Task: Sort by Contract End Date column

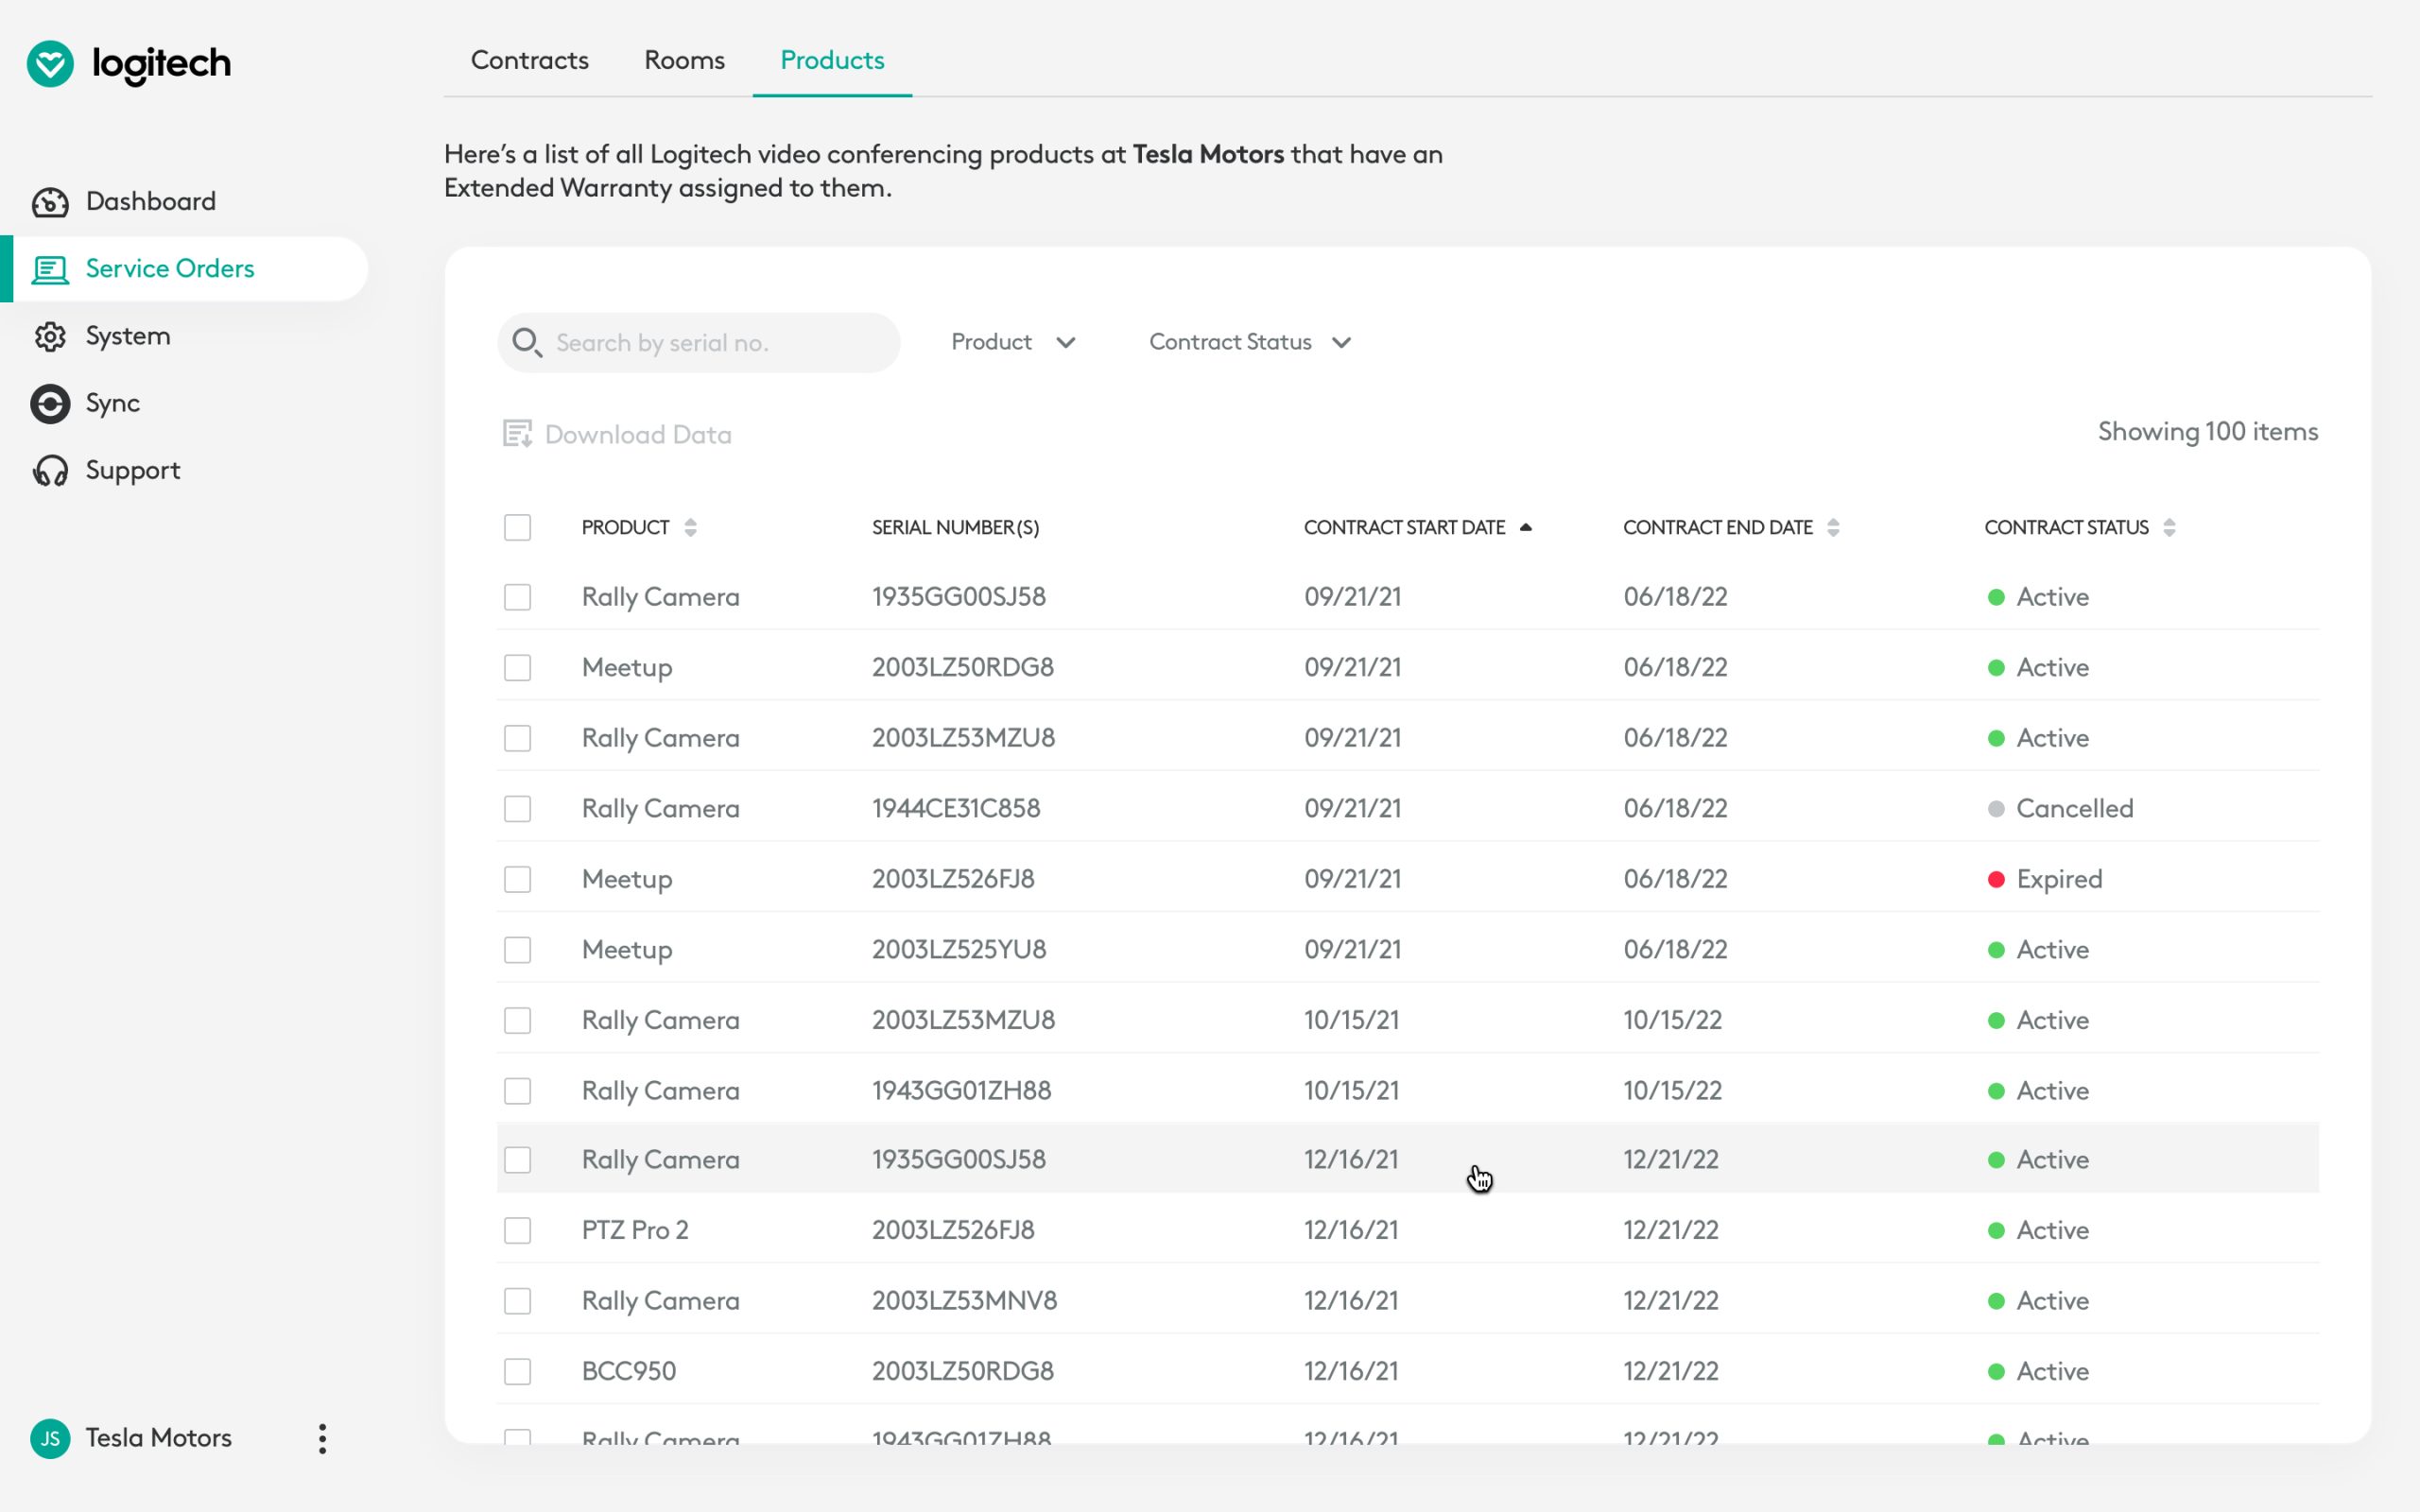Action: click(1731, 527)
